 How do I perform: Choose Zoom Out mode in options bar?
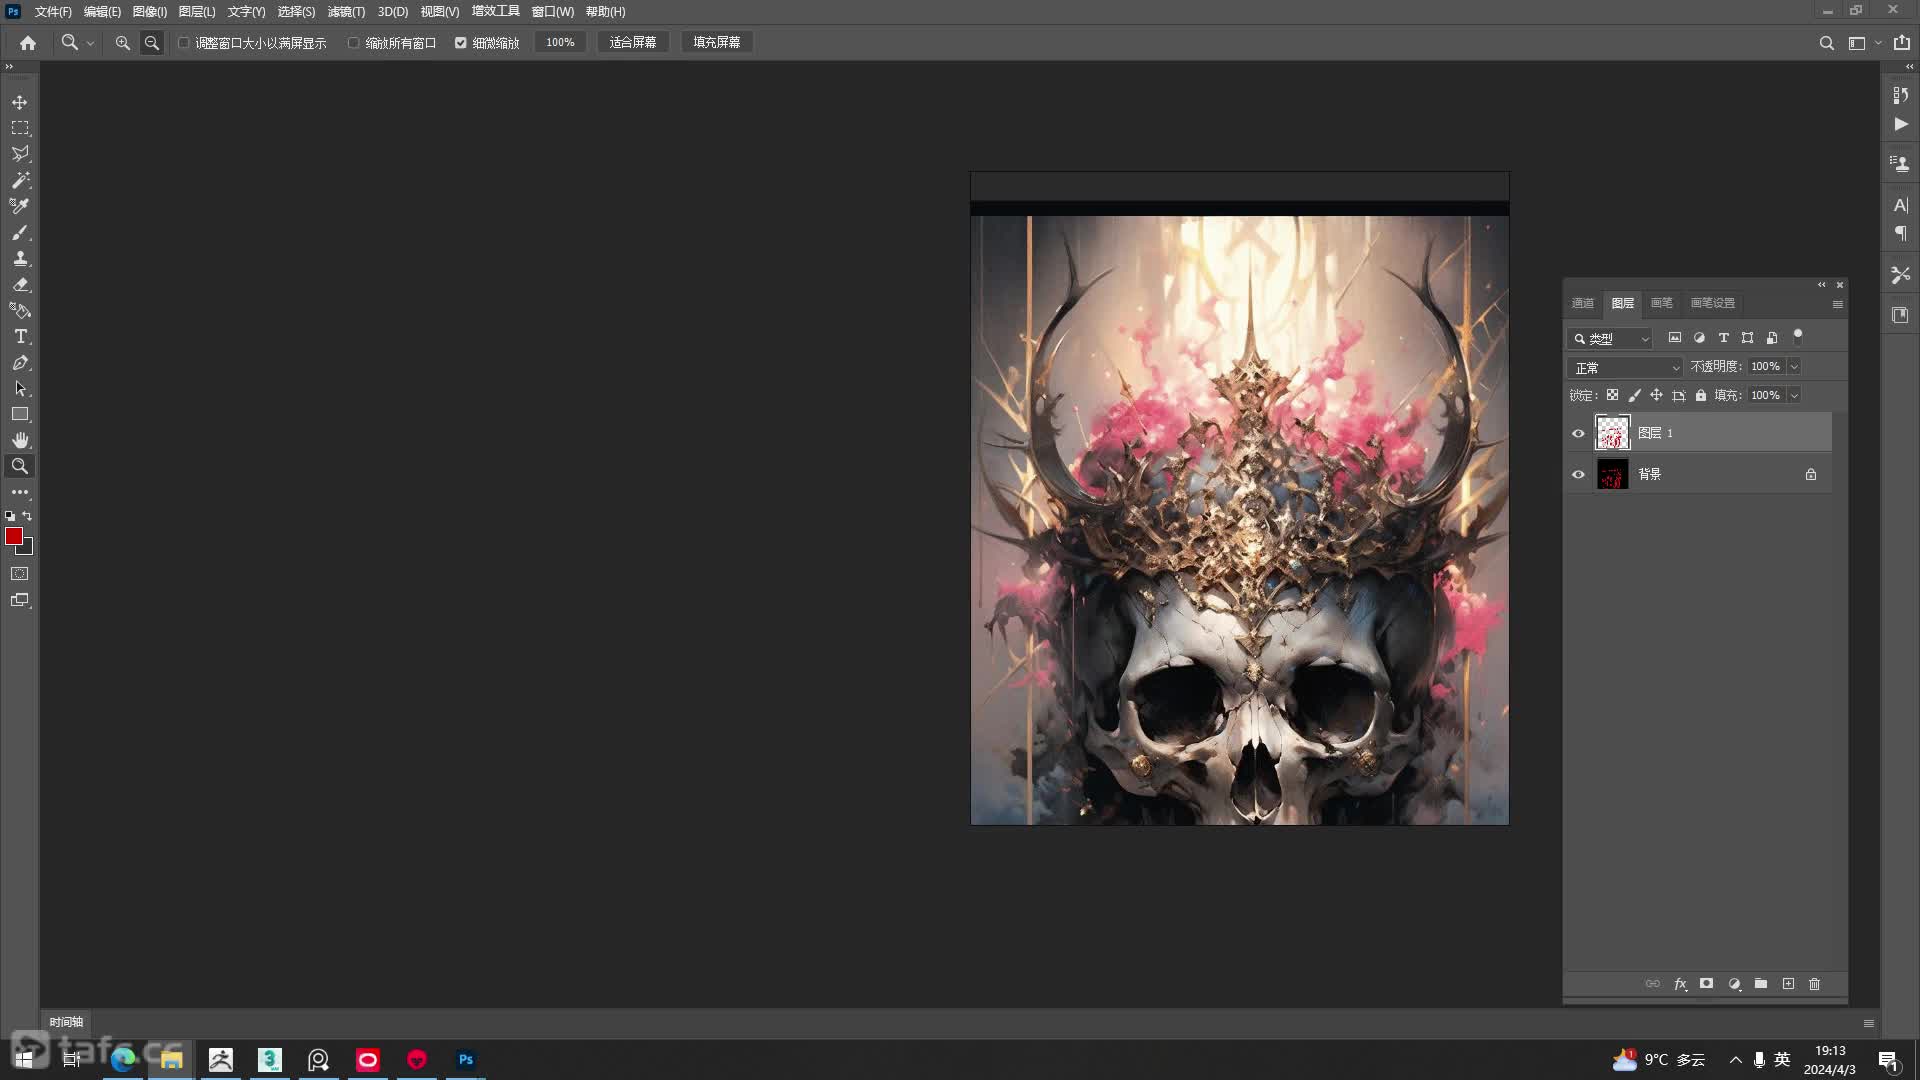tap(152, 43)
